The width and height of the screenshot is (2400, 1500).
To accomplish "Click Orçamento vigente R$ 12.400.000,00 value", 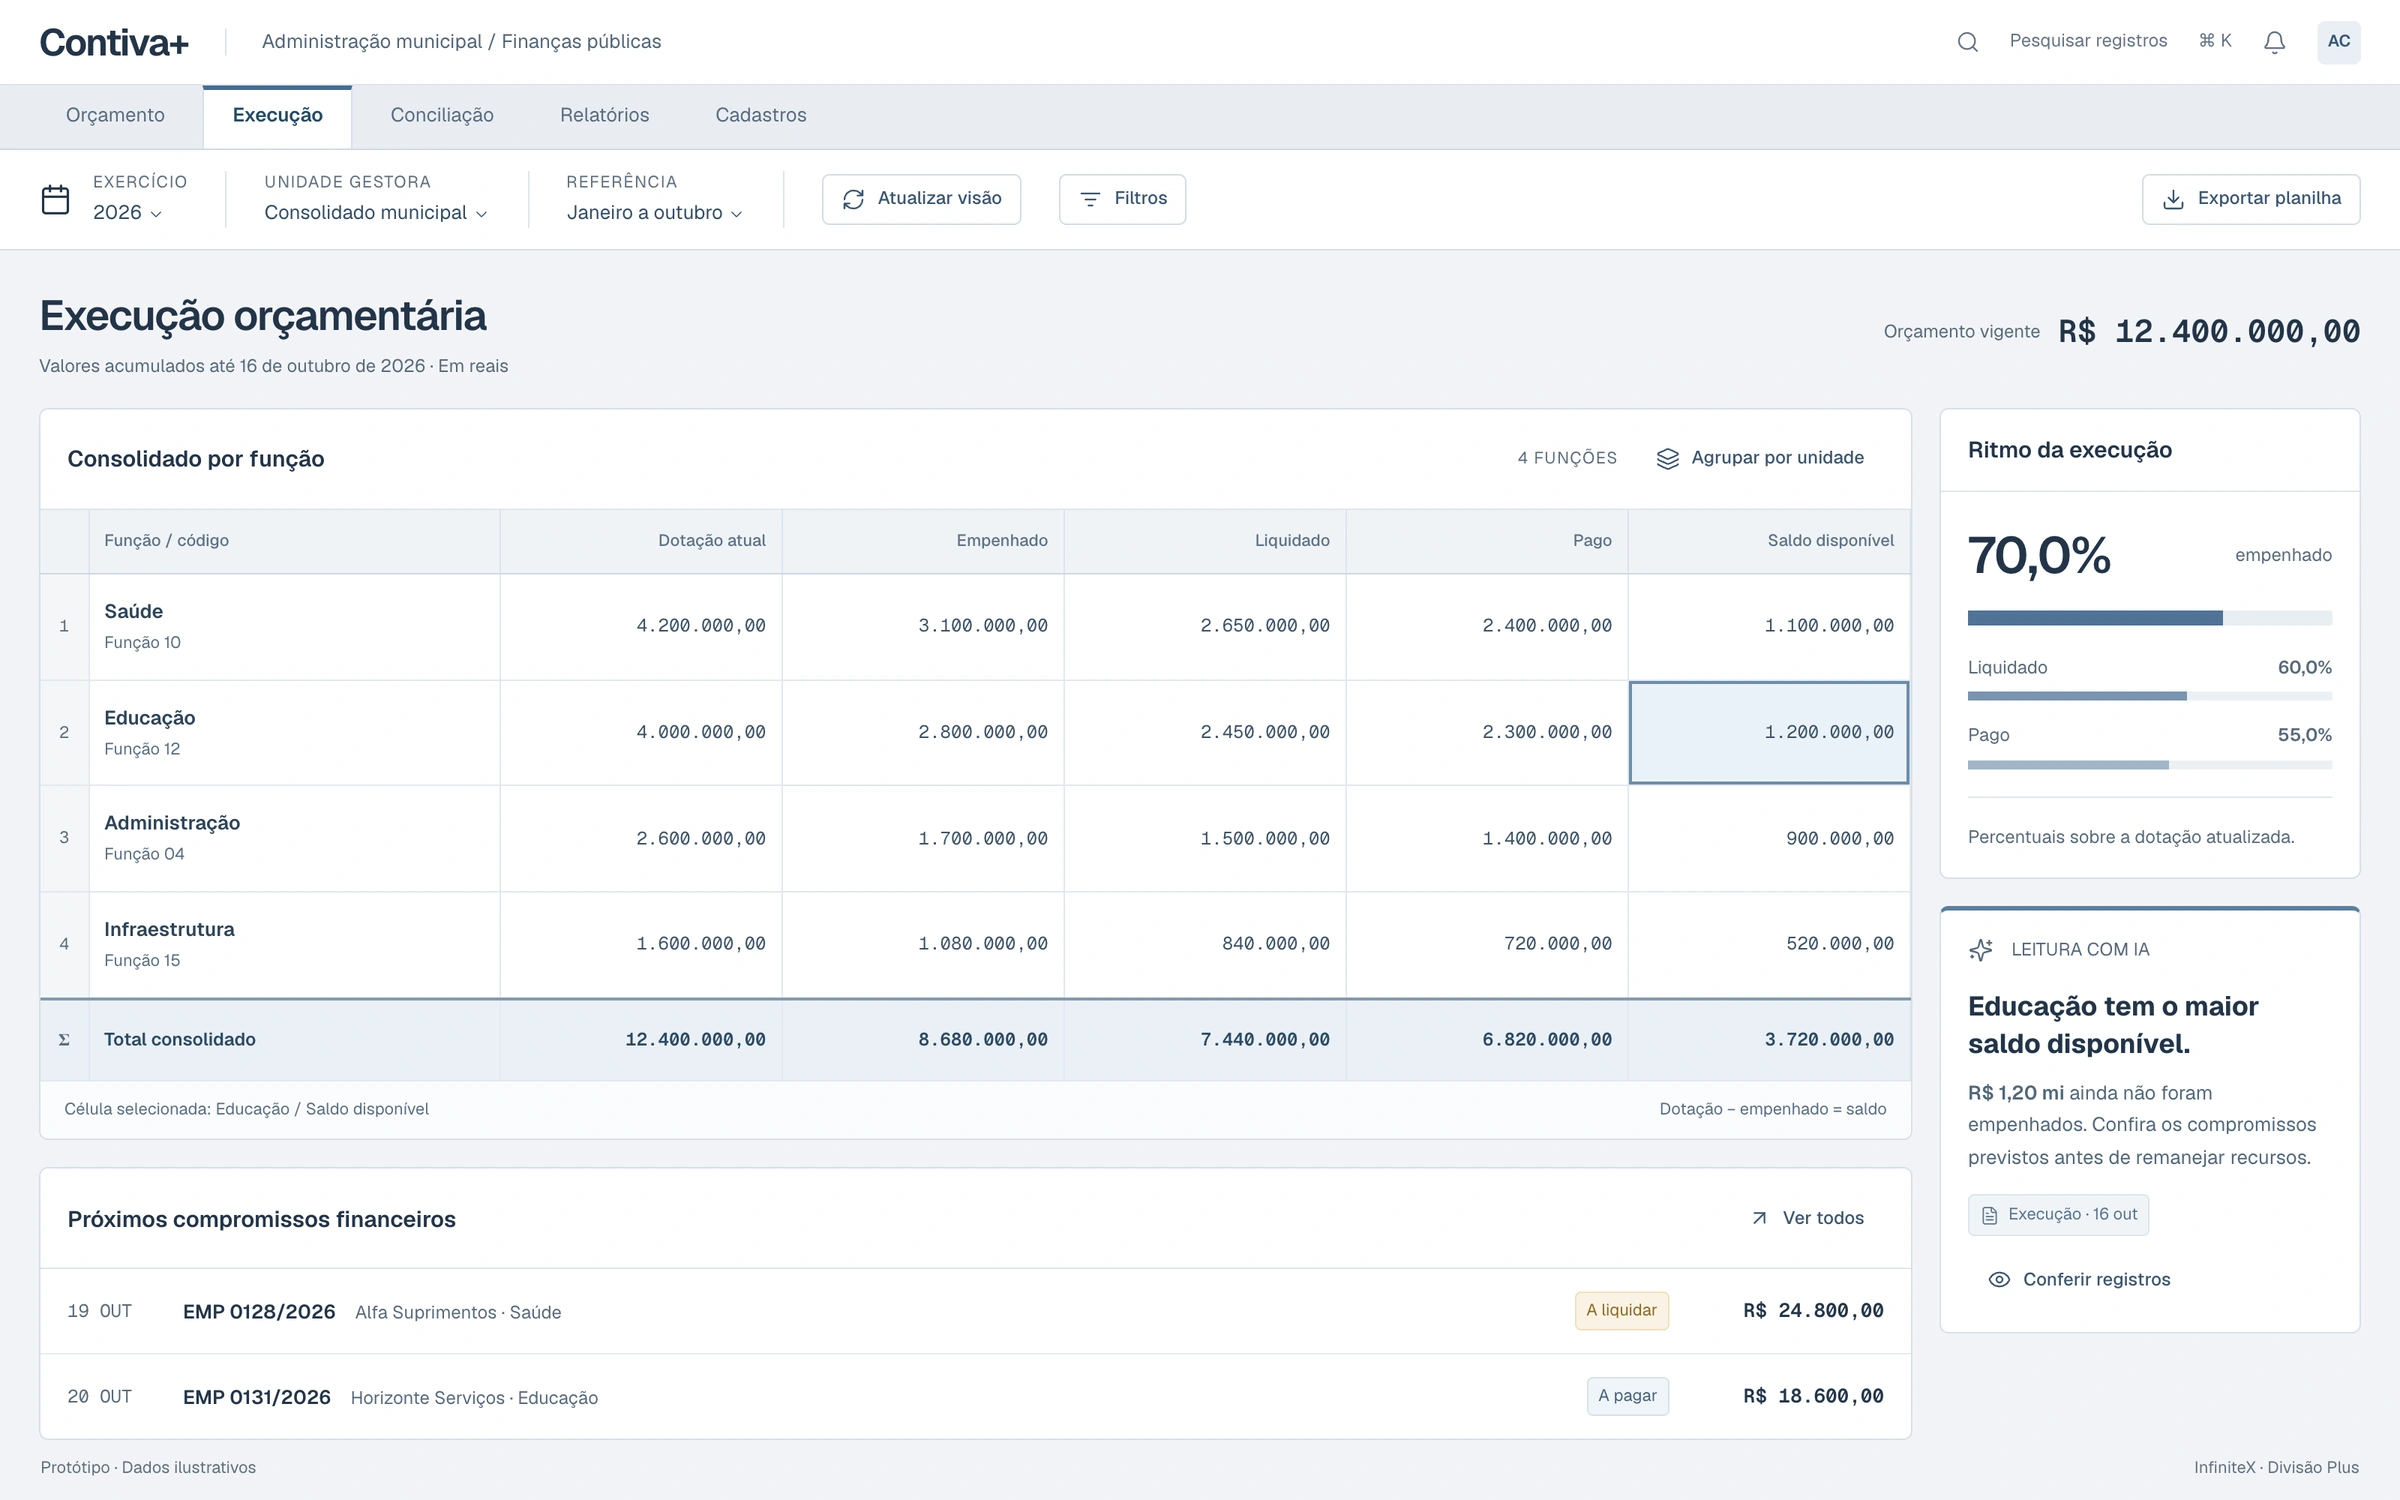I will click(x=2208, y=332).
